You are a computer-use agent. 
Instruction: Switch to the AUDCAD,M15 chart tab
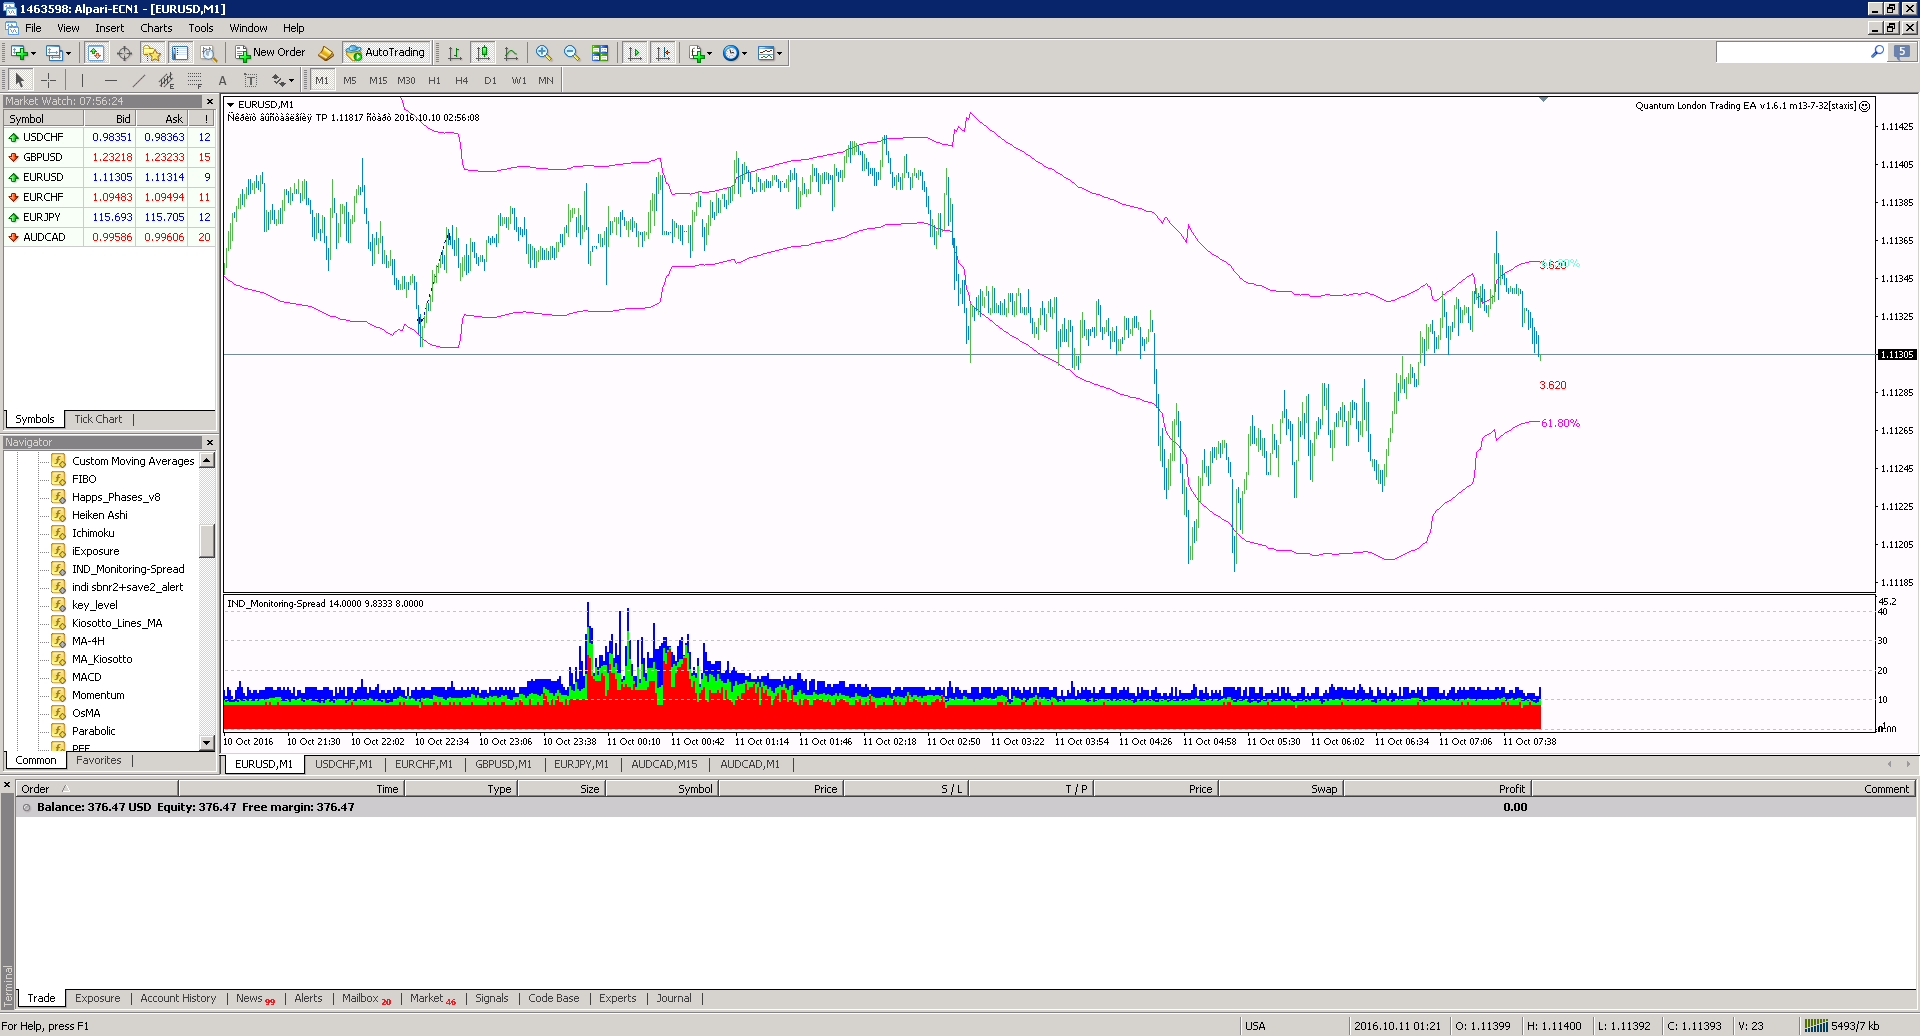pyautogui.click(x=664, y=764)
